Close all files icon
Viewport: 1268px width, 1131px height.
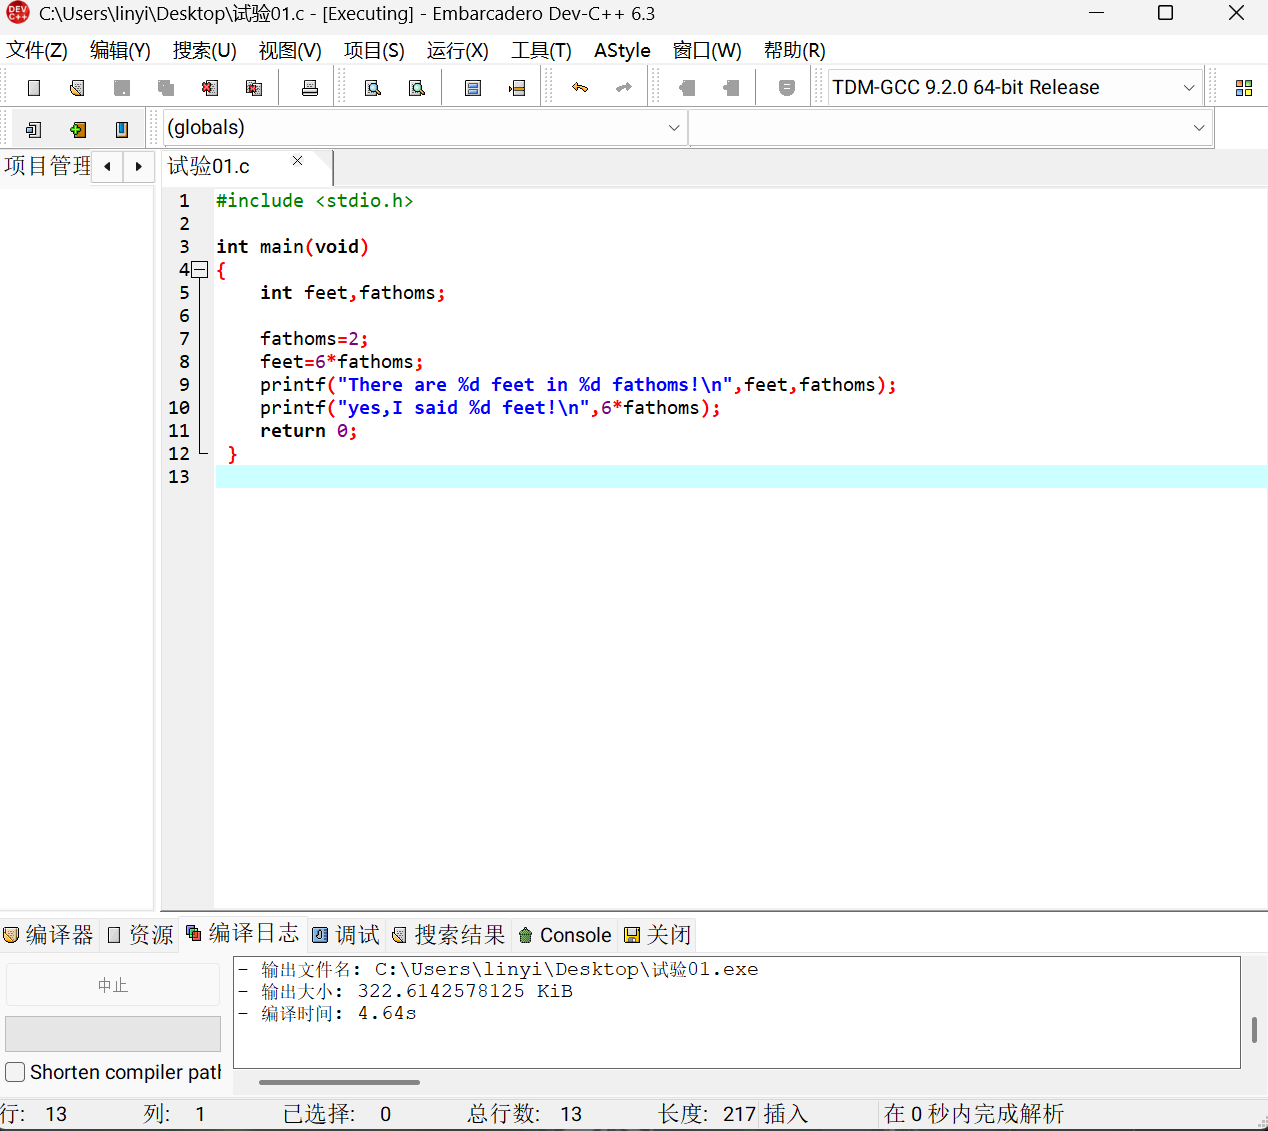(254, 88)
